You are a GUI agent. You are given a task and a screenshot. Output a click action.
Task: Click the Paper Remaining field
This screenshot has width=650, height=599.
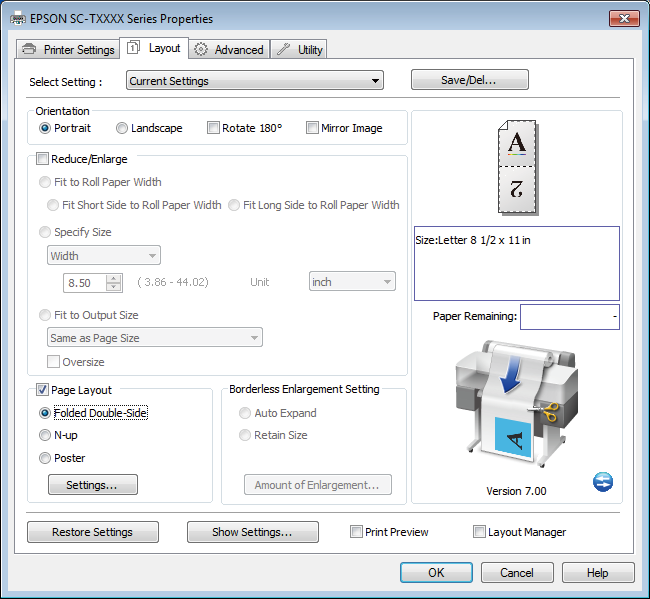[x=570, y=317]
